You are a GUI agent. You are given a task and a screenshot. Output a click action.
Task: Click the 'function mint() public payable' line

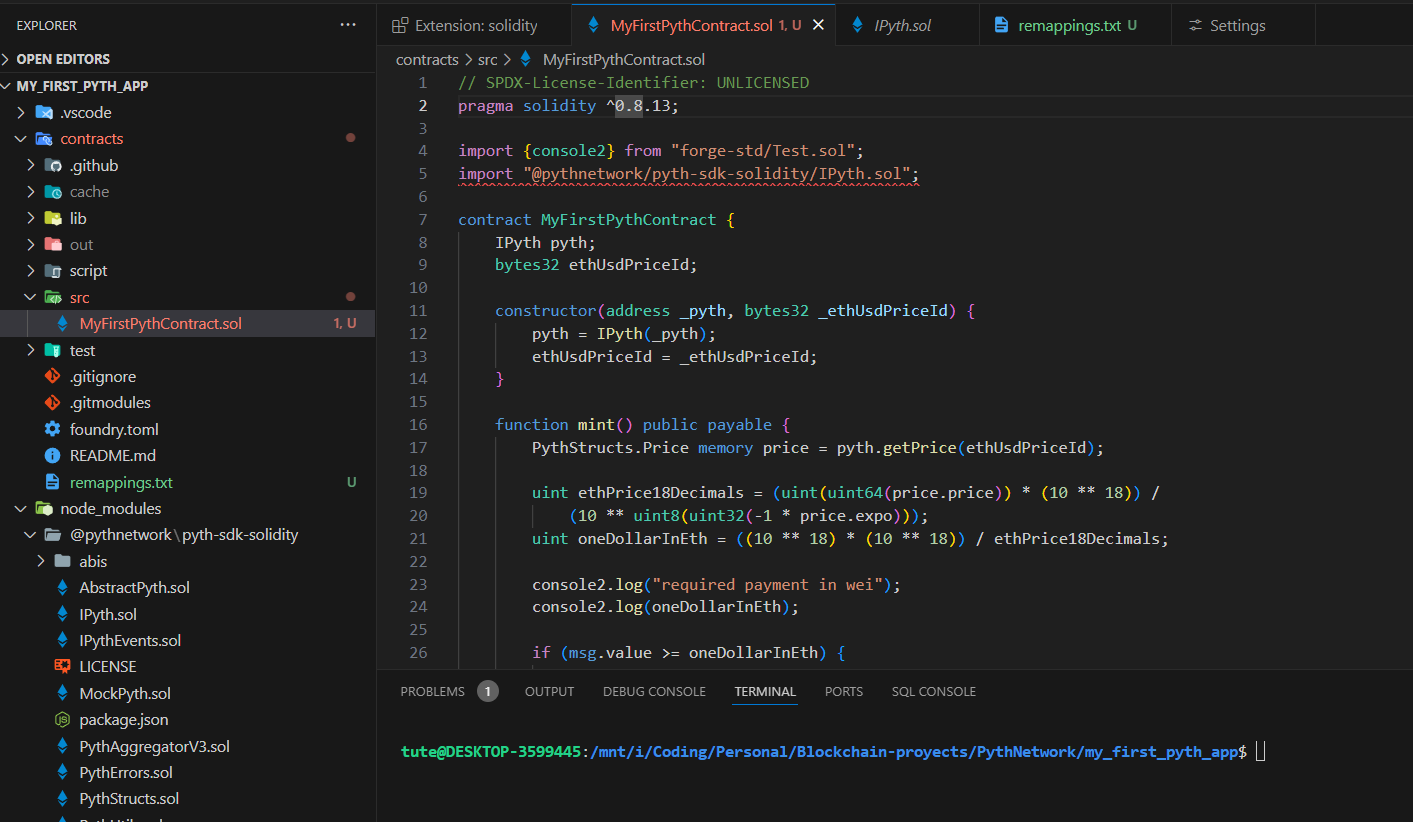643,424
